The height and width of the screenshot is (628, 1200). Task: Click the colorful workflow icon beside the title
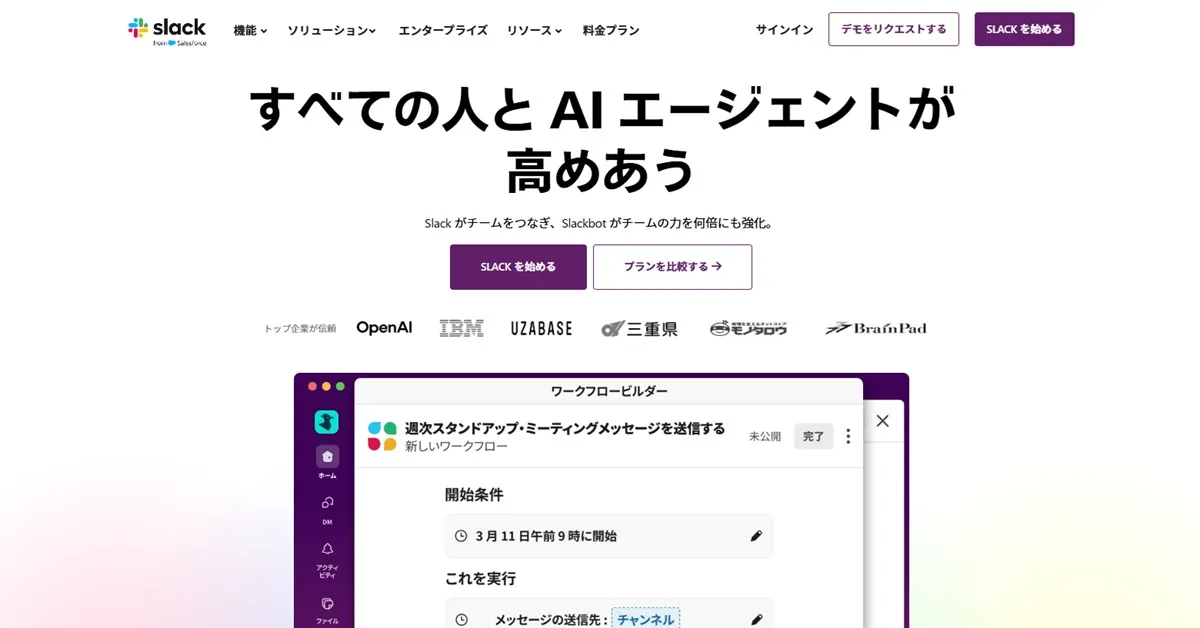382,436
